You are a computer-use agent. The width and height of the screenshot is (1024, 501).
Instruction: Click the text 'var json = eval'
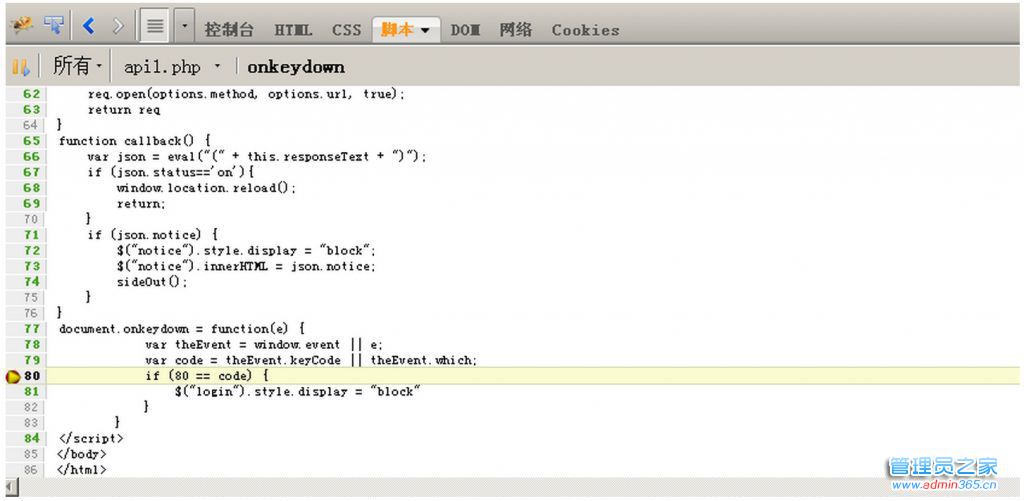(141, 157)
